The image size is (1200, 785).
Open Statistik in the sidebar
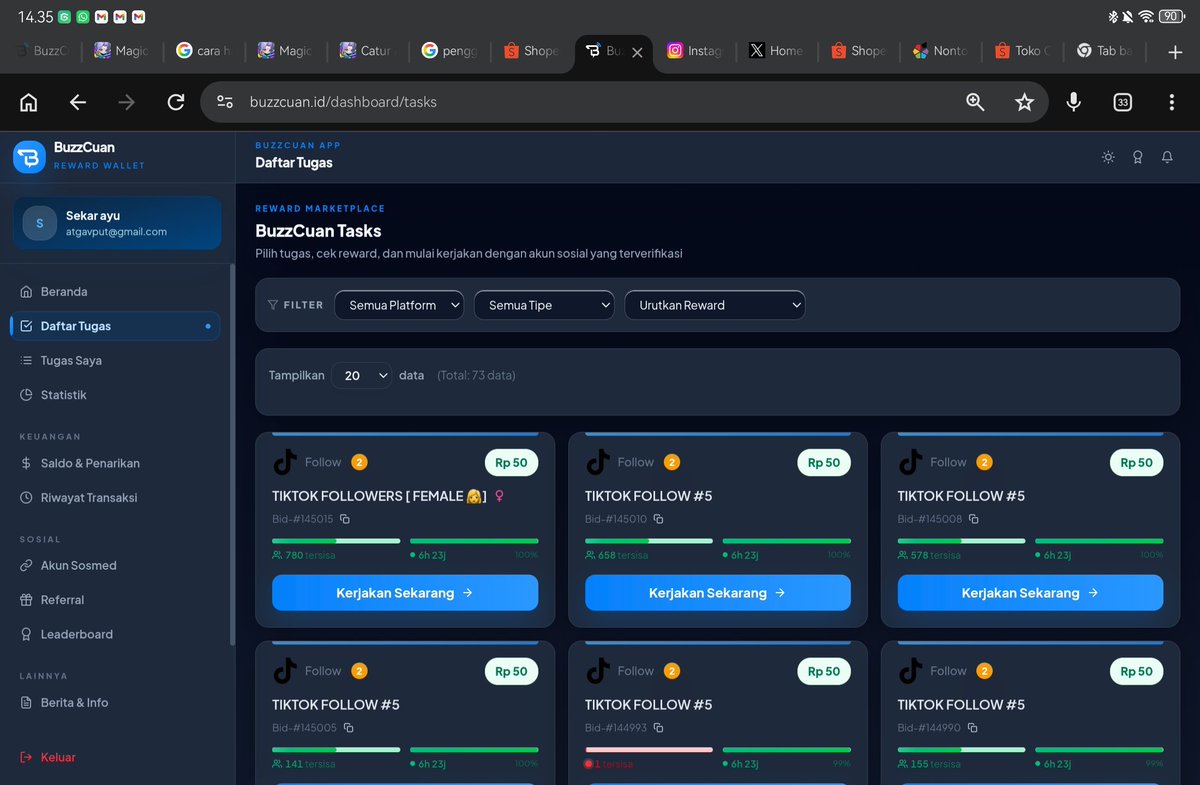pyautogui.click(x=115, y=395)
